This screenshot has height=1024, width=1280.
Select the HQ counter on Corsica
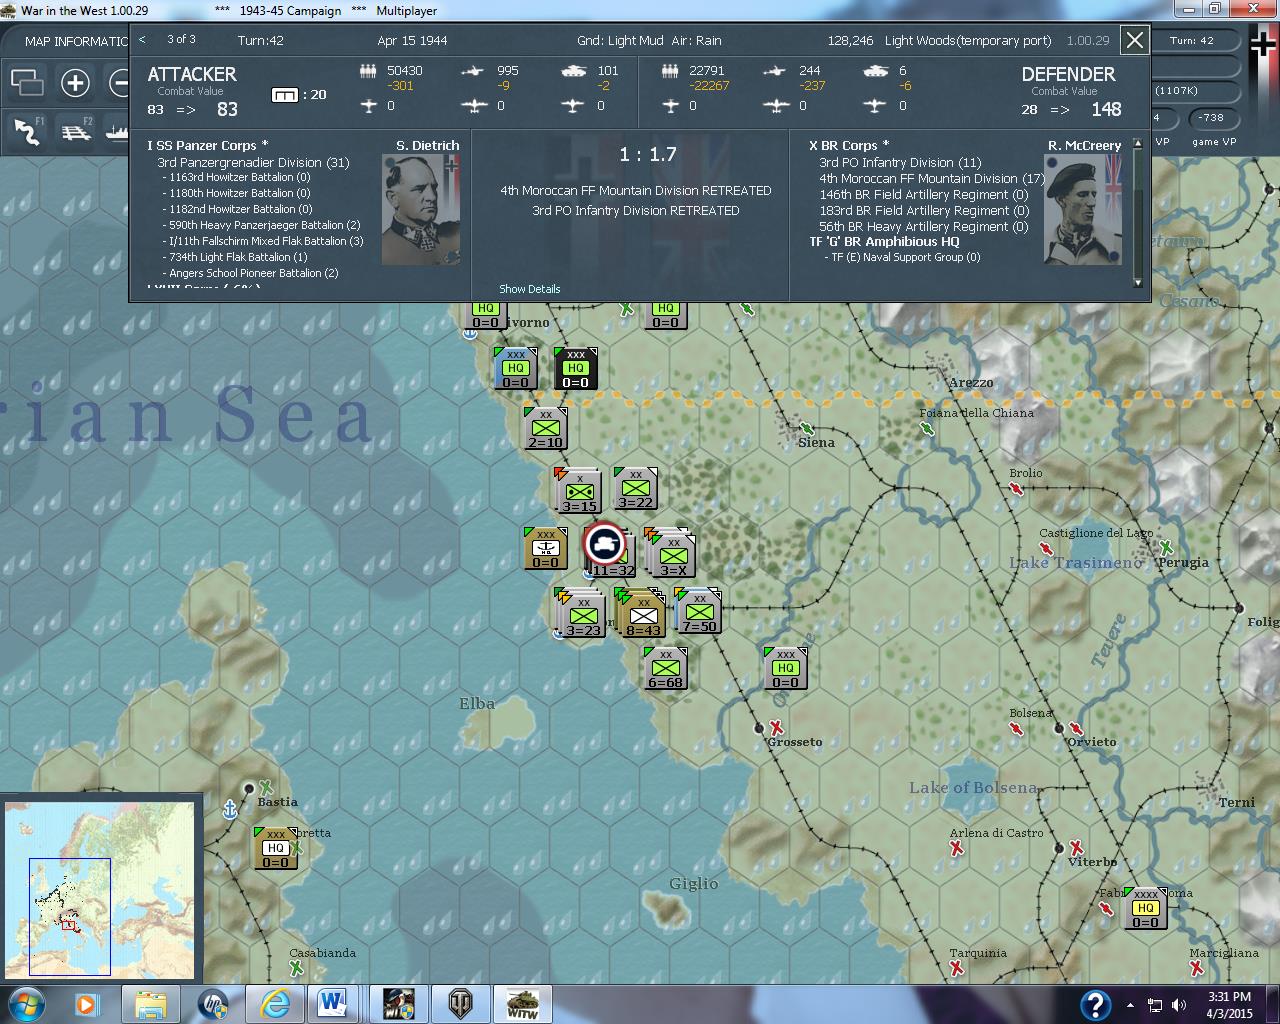[276, 848]
